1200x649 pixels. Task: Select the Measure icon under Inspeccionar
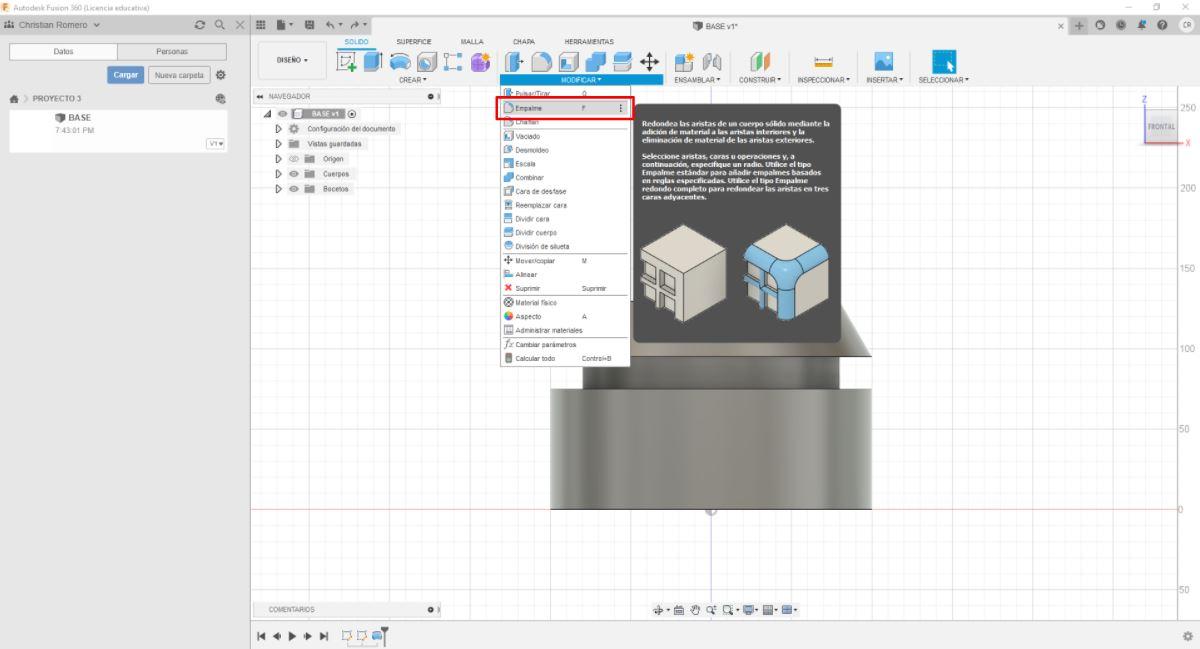[x=825, y=62]
